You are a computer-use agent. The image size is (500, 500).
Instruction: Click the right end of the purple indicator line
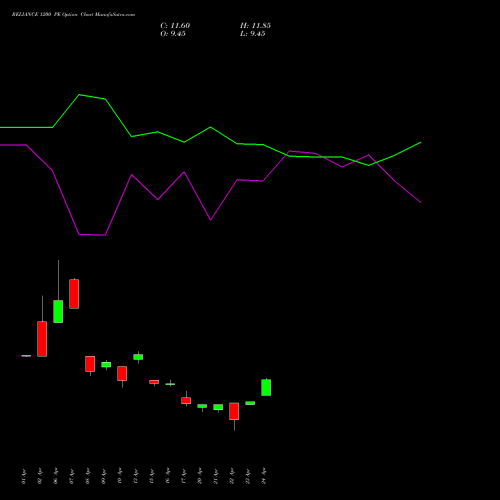[421, 202]
